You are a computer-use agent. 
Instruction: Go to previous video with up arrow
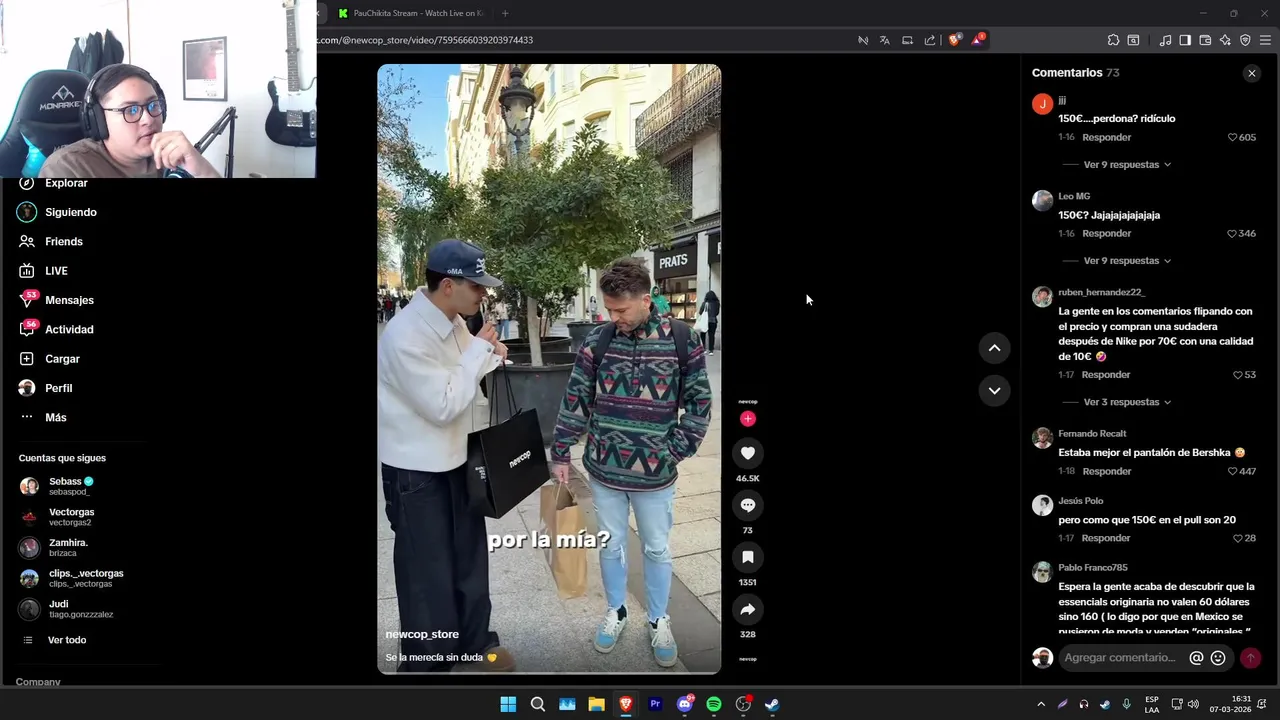pyautogui.click(x=994, y=348)
